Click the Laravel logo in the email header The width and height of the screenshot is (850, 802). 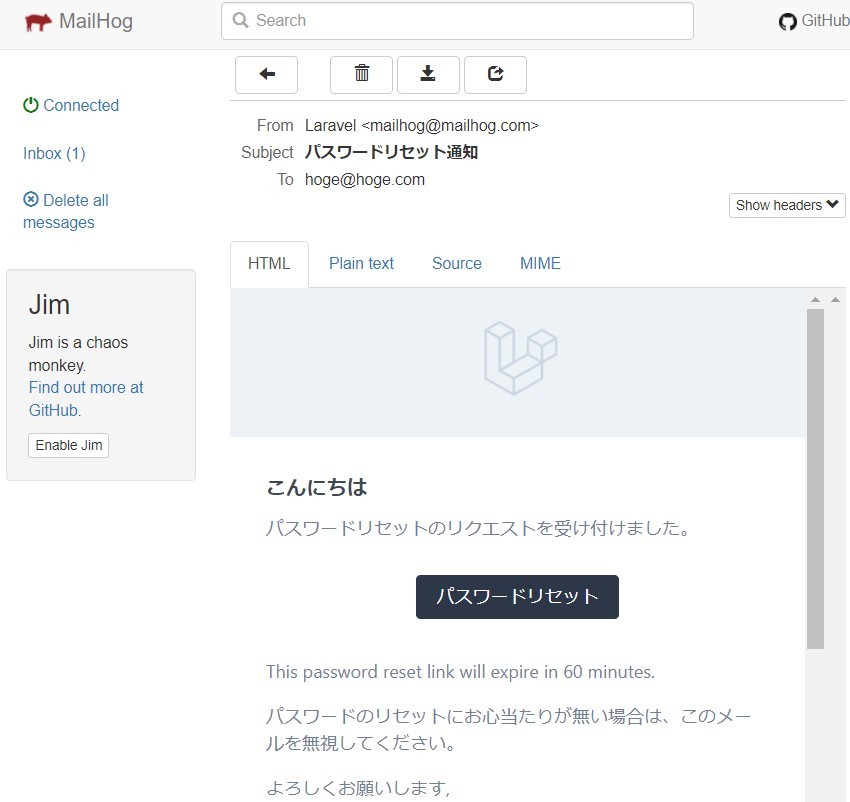pos(520,358)
